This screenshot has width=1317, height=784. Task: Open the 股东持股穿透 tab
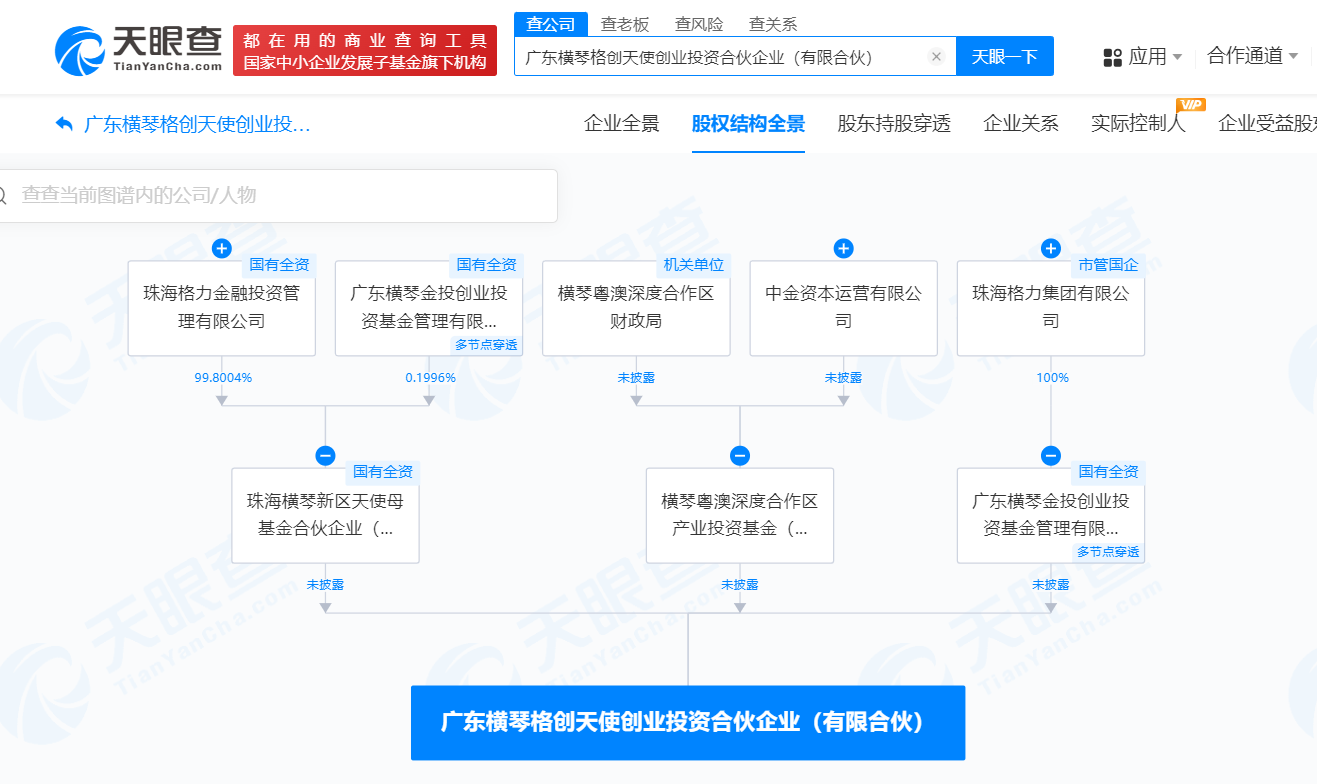pos(894,124)
